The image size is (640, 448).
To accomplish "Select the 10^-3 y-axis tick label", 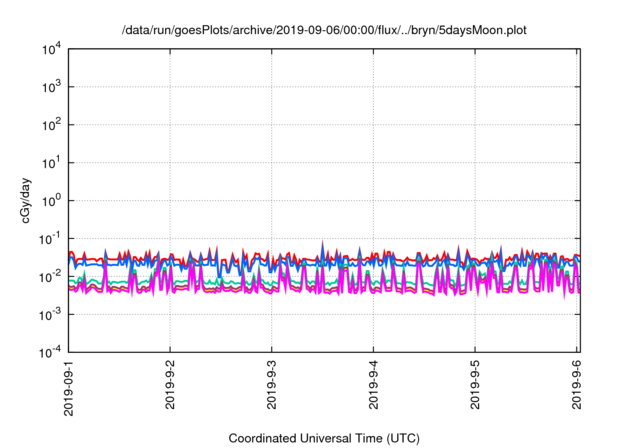I will pyautogui.click(x=49, y=315).
